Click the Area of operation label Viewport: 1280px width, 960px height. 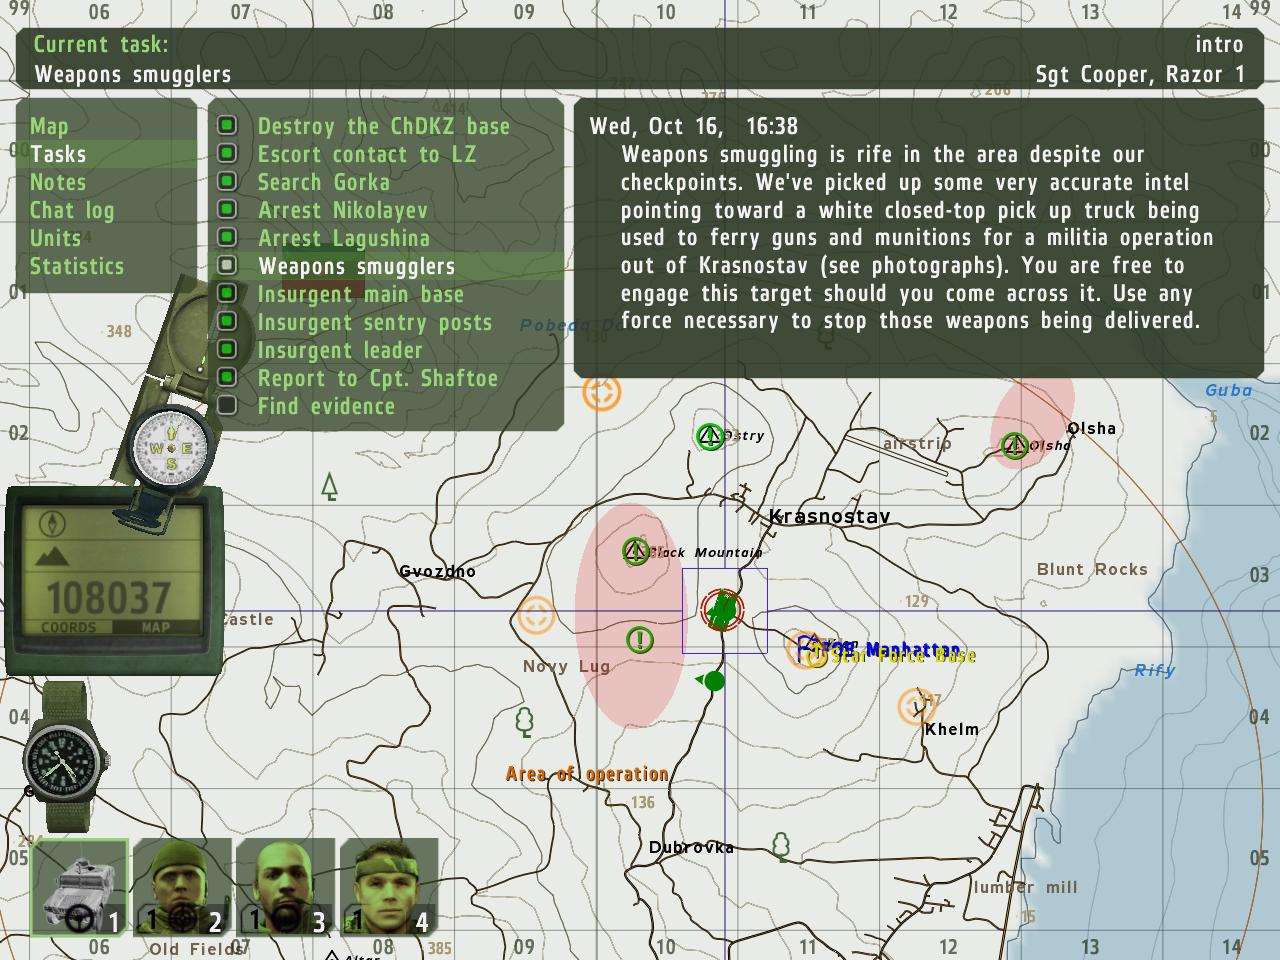tap(587, 774)
